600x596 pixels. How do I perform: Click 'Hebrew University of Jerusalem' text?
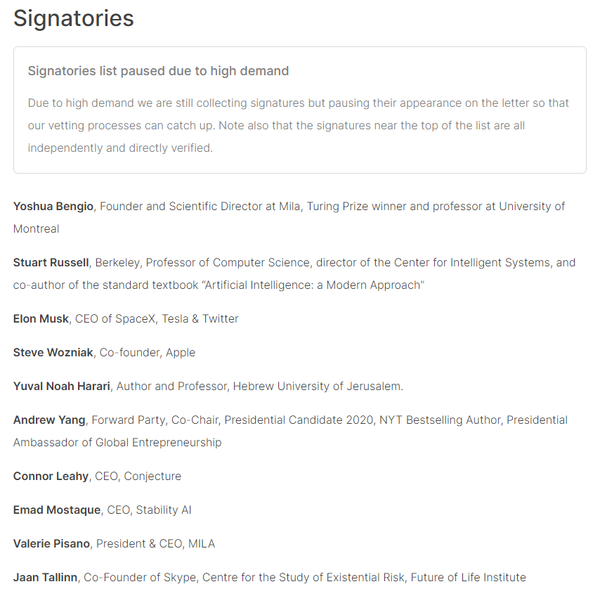click(x=319, y=386)
